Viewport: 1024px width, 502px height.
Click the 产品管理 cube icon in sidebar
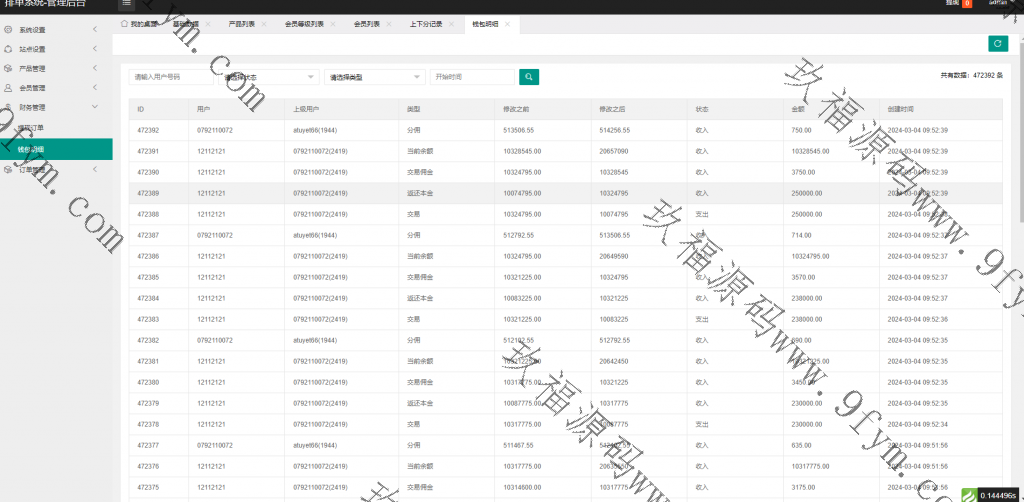click(x=9, y=69)
